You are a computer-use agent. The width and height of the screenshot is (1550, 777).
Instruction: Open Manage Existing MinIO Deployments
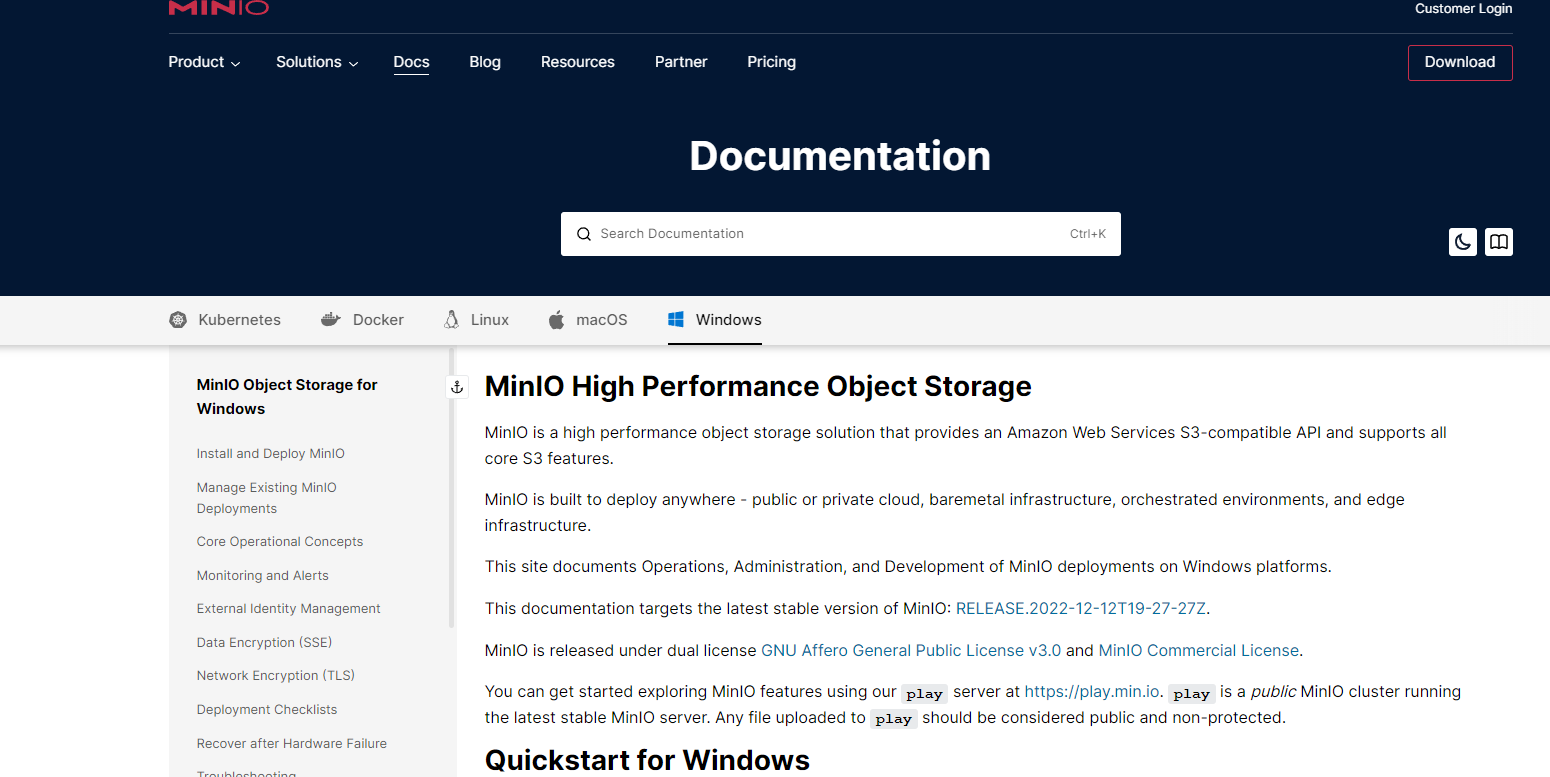point(267,498)
